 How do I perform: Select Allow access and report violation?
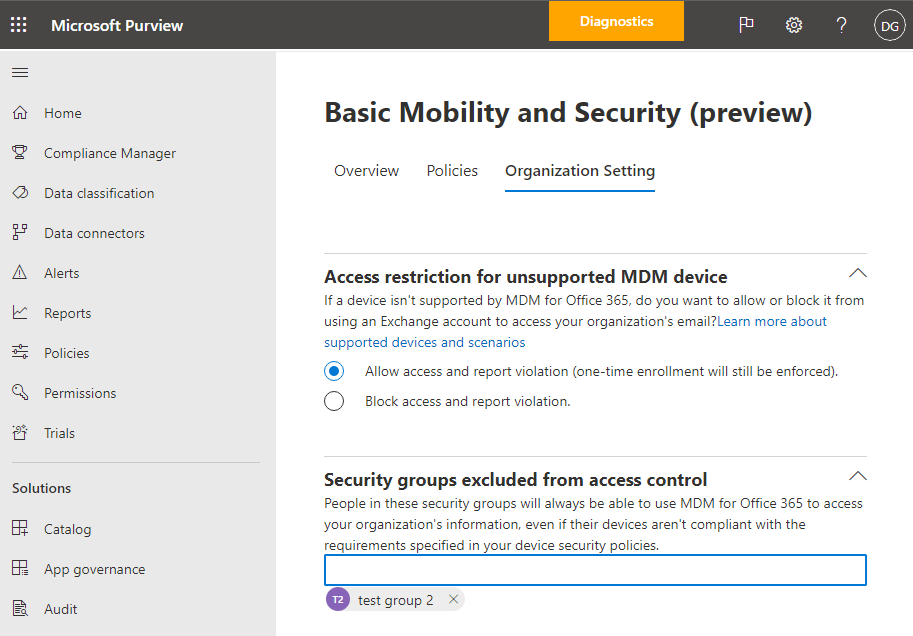334,371
